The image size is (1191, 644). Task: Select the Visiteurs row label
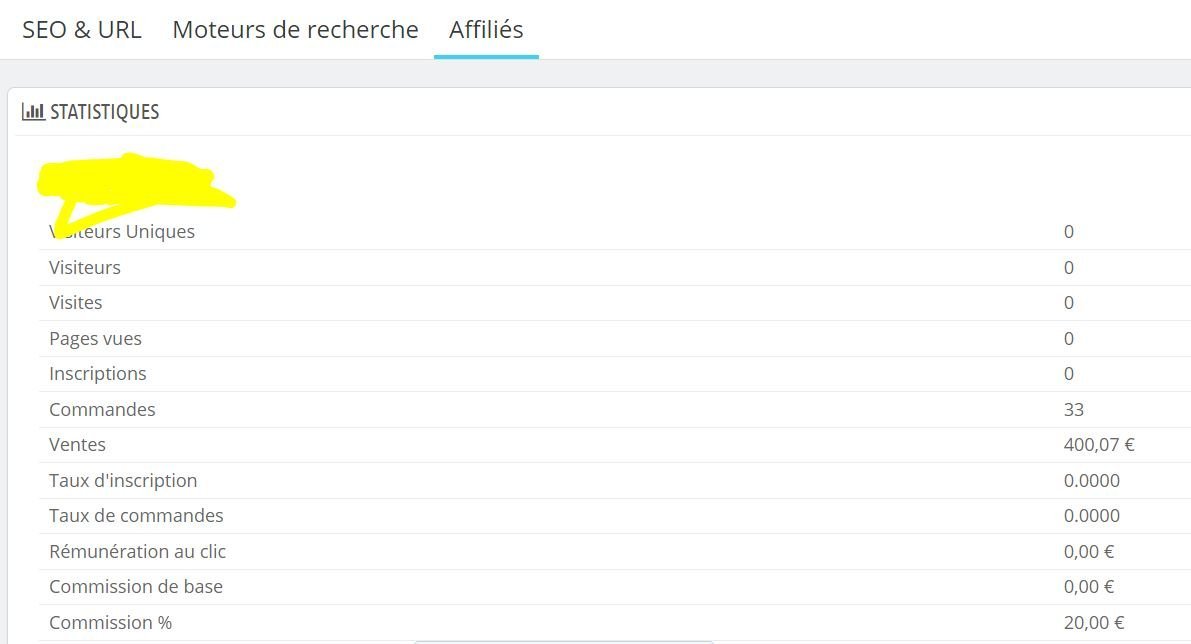85,267
